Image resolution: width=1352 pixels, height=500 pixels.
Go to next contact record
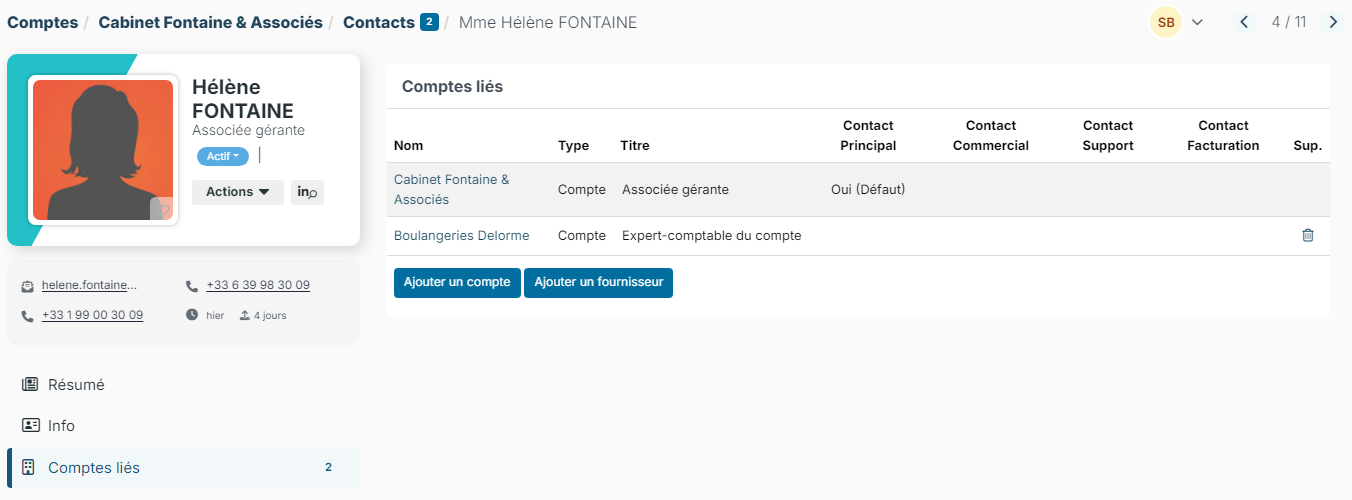point(1333,22)
